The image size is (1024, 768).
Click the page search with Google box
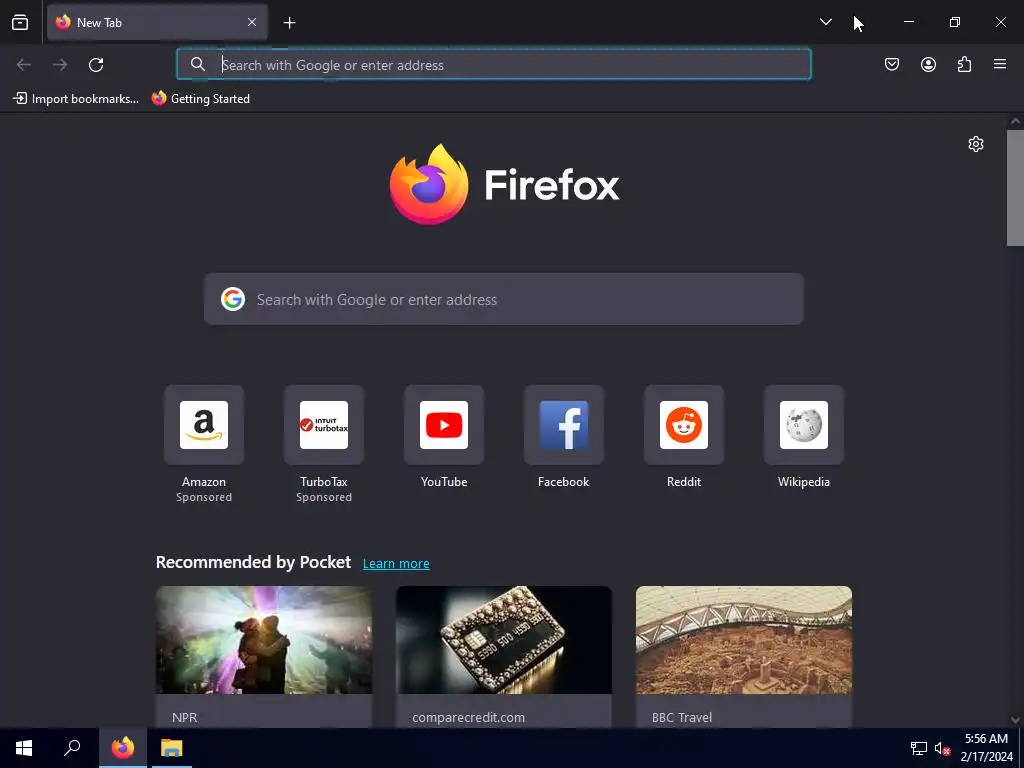[x=504, y=299]
